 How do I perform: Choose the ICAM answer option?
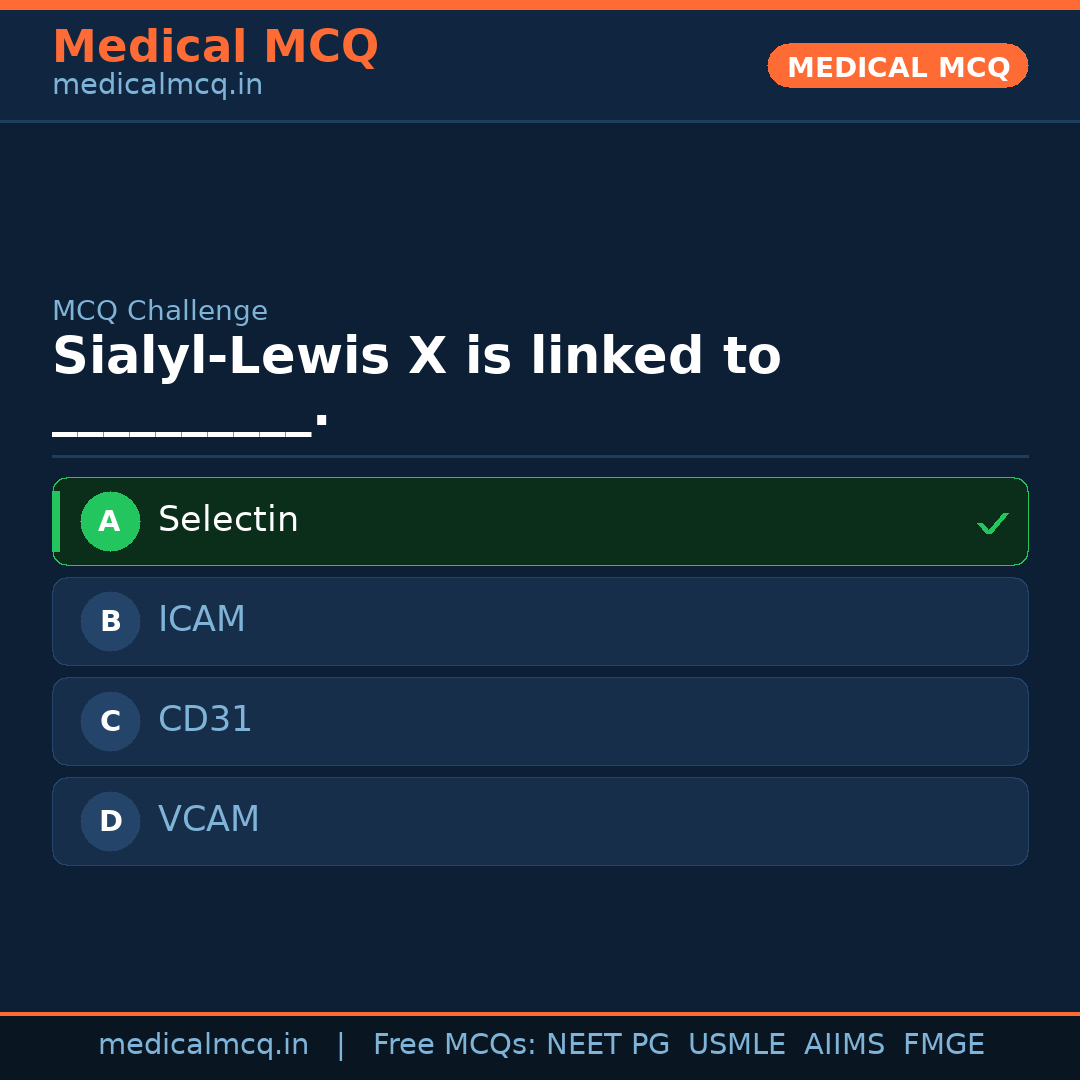(x=540, y=621)
